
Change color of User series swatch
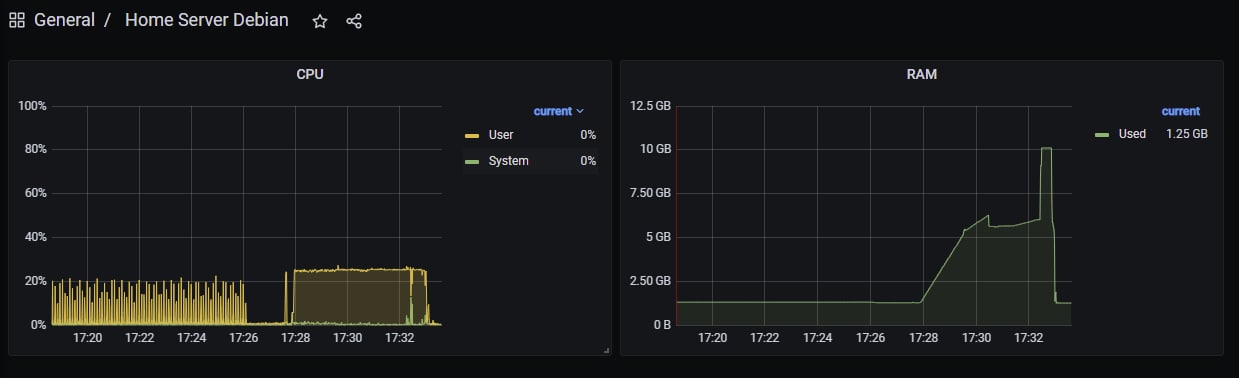(x=473, y=135)
